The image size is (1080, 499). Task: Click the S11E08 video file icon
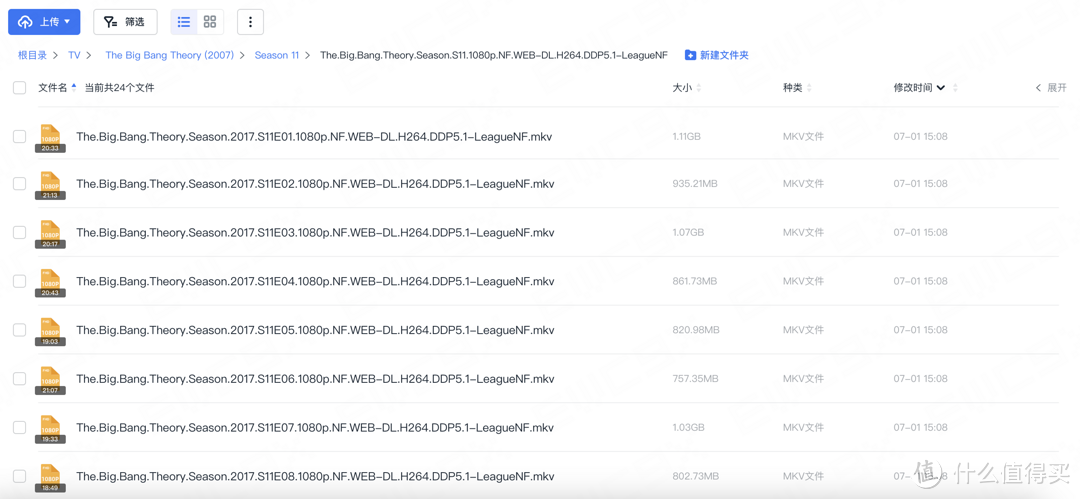pyautogui.click(x=50, y=477)
